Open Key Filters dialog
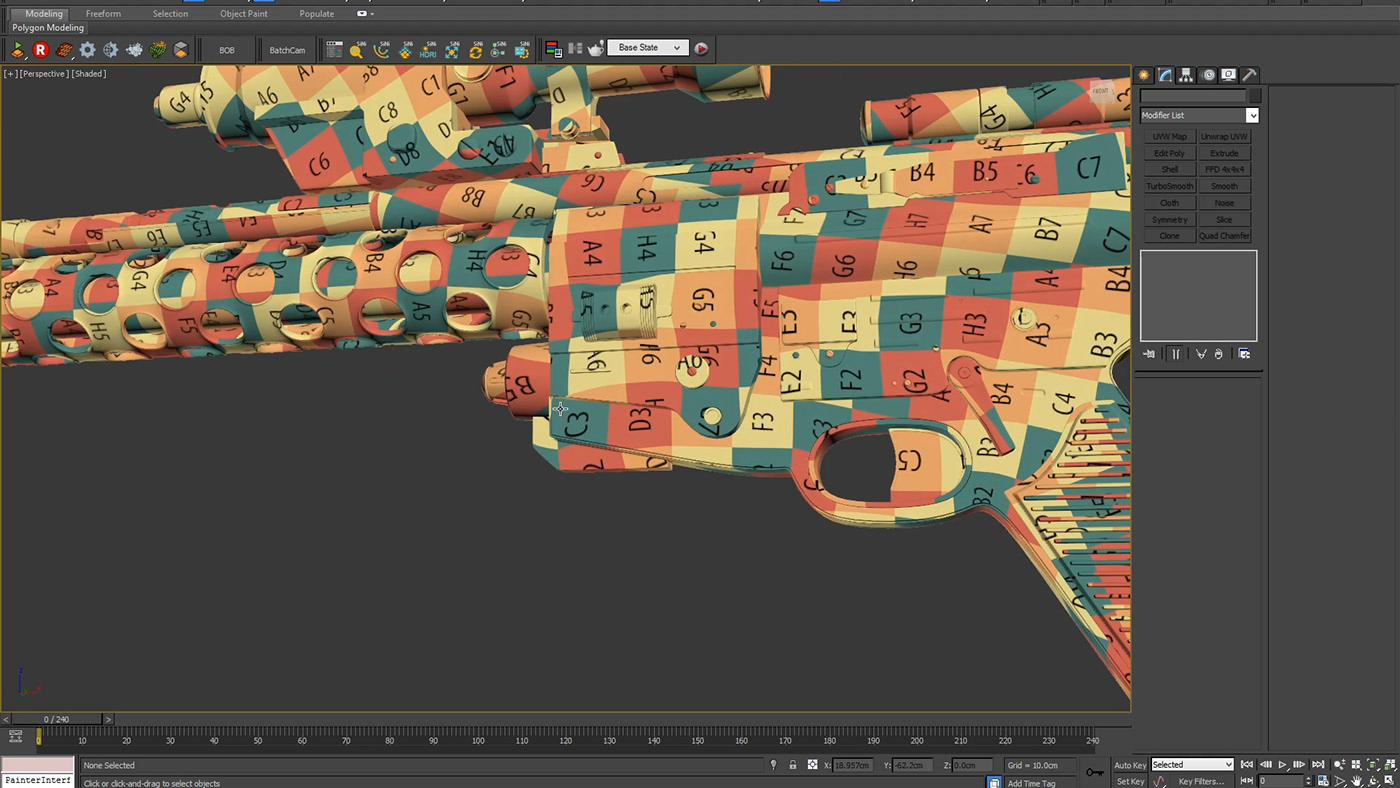1400x788 pixels. pos(1201,781)
